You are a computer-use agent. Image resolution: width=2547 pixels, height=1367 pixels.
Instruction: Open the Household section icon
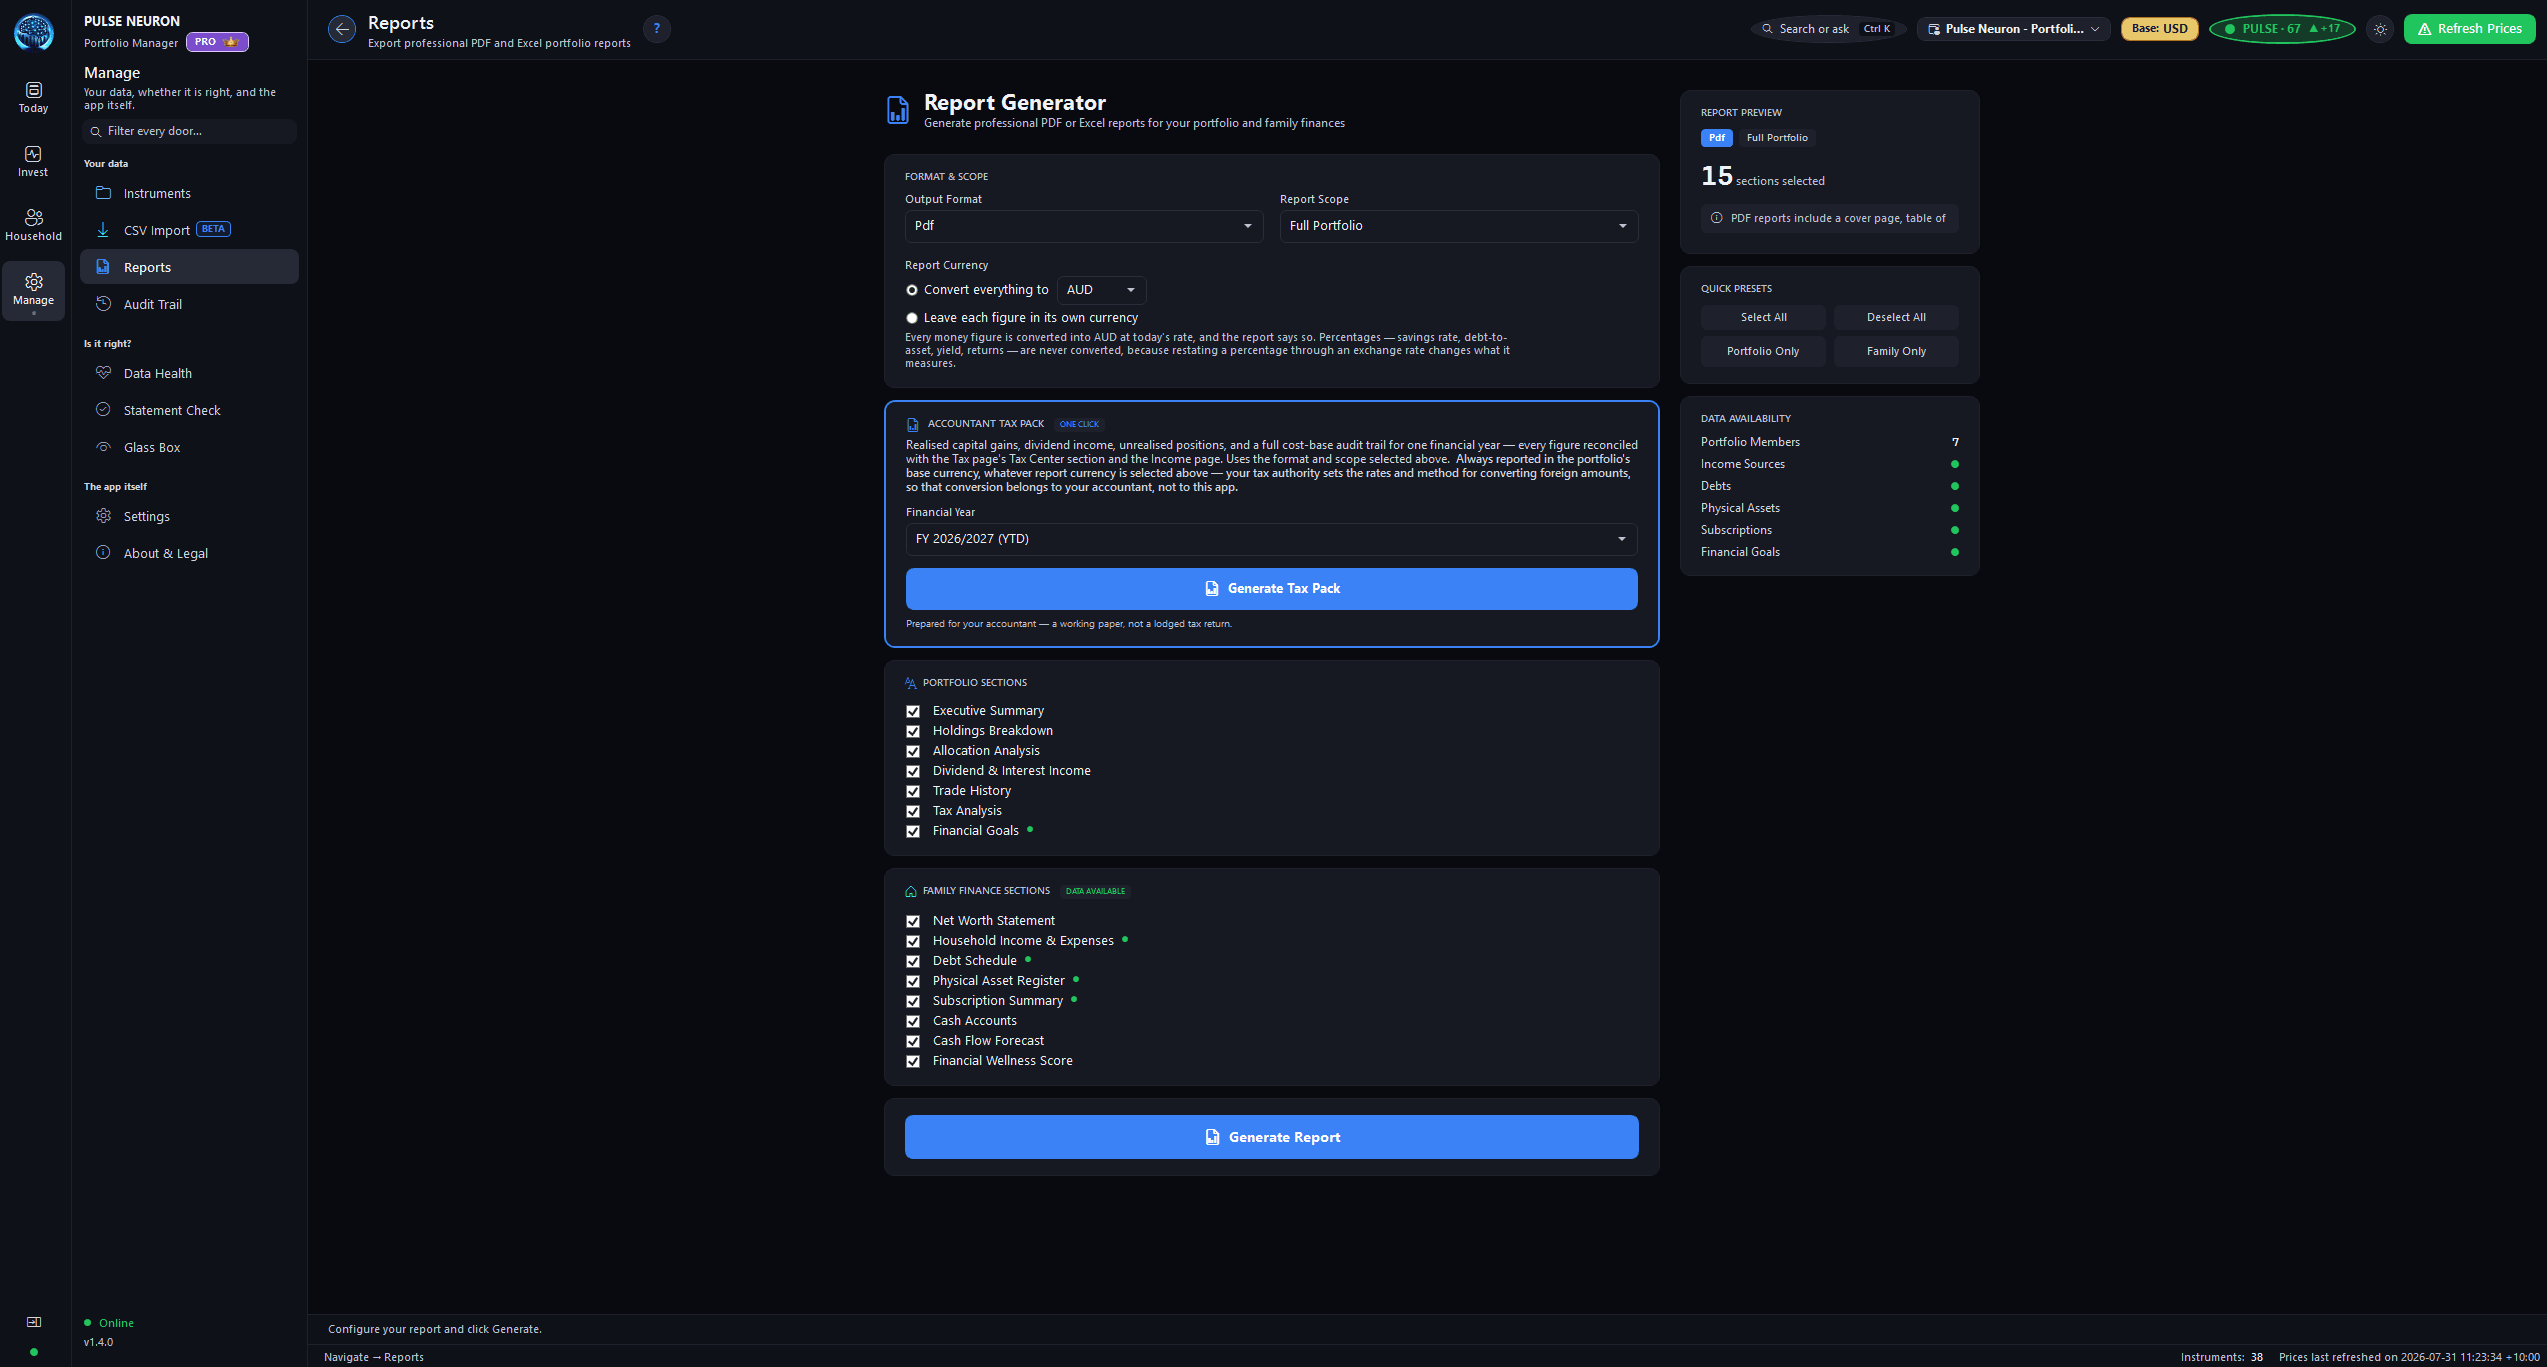pos(33,217)
